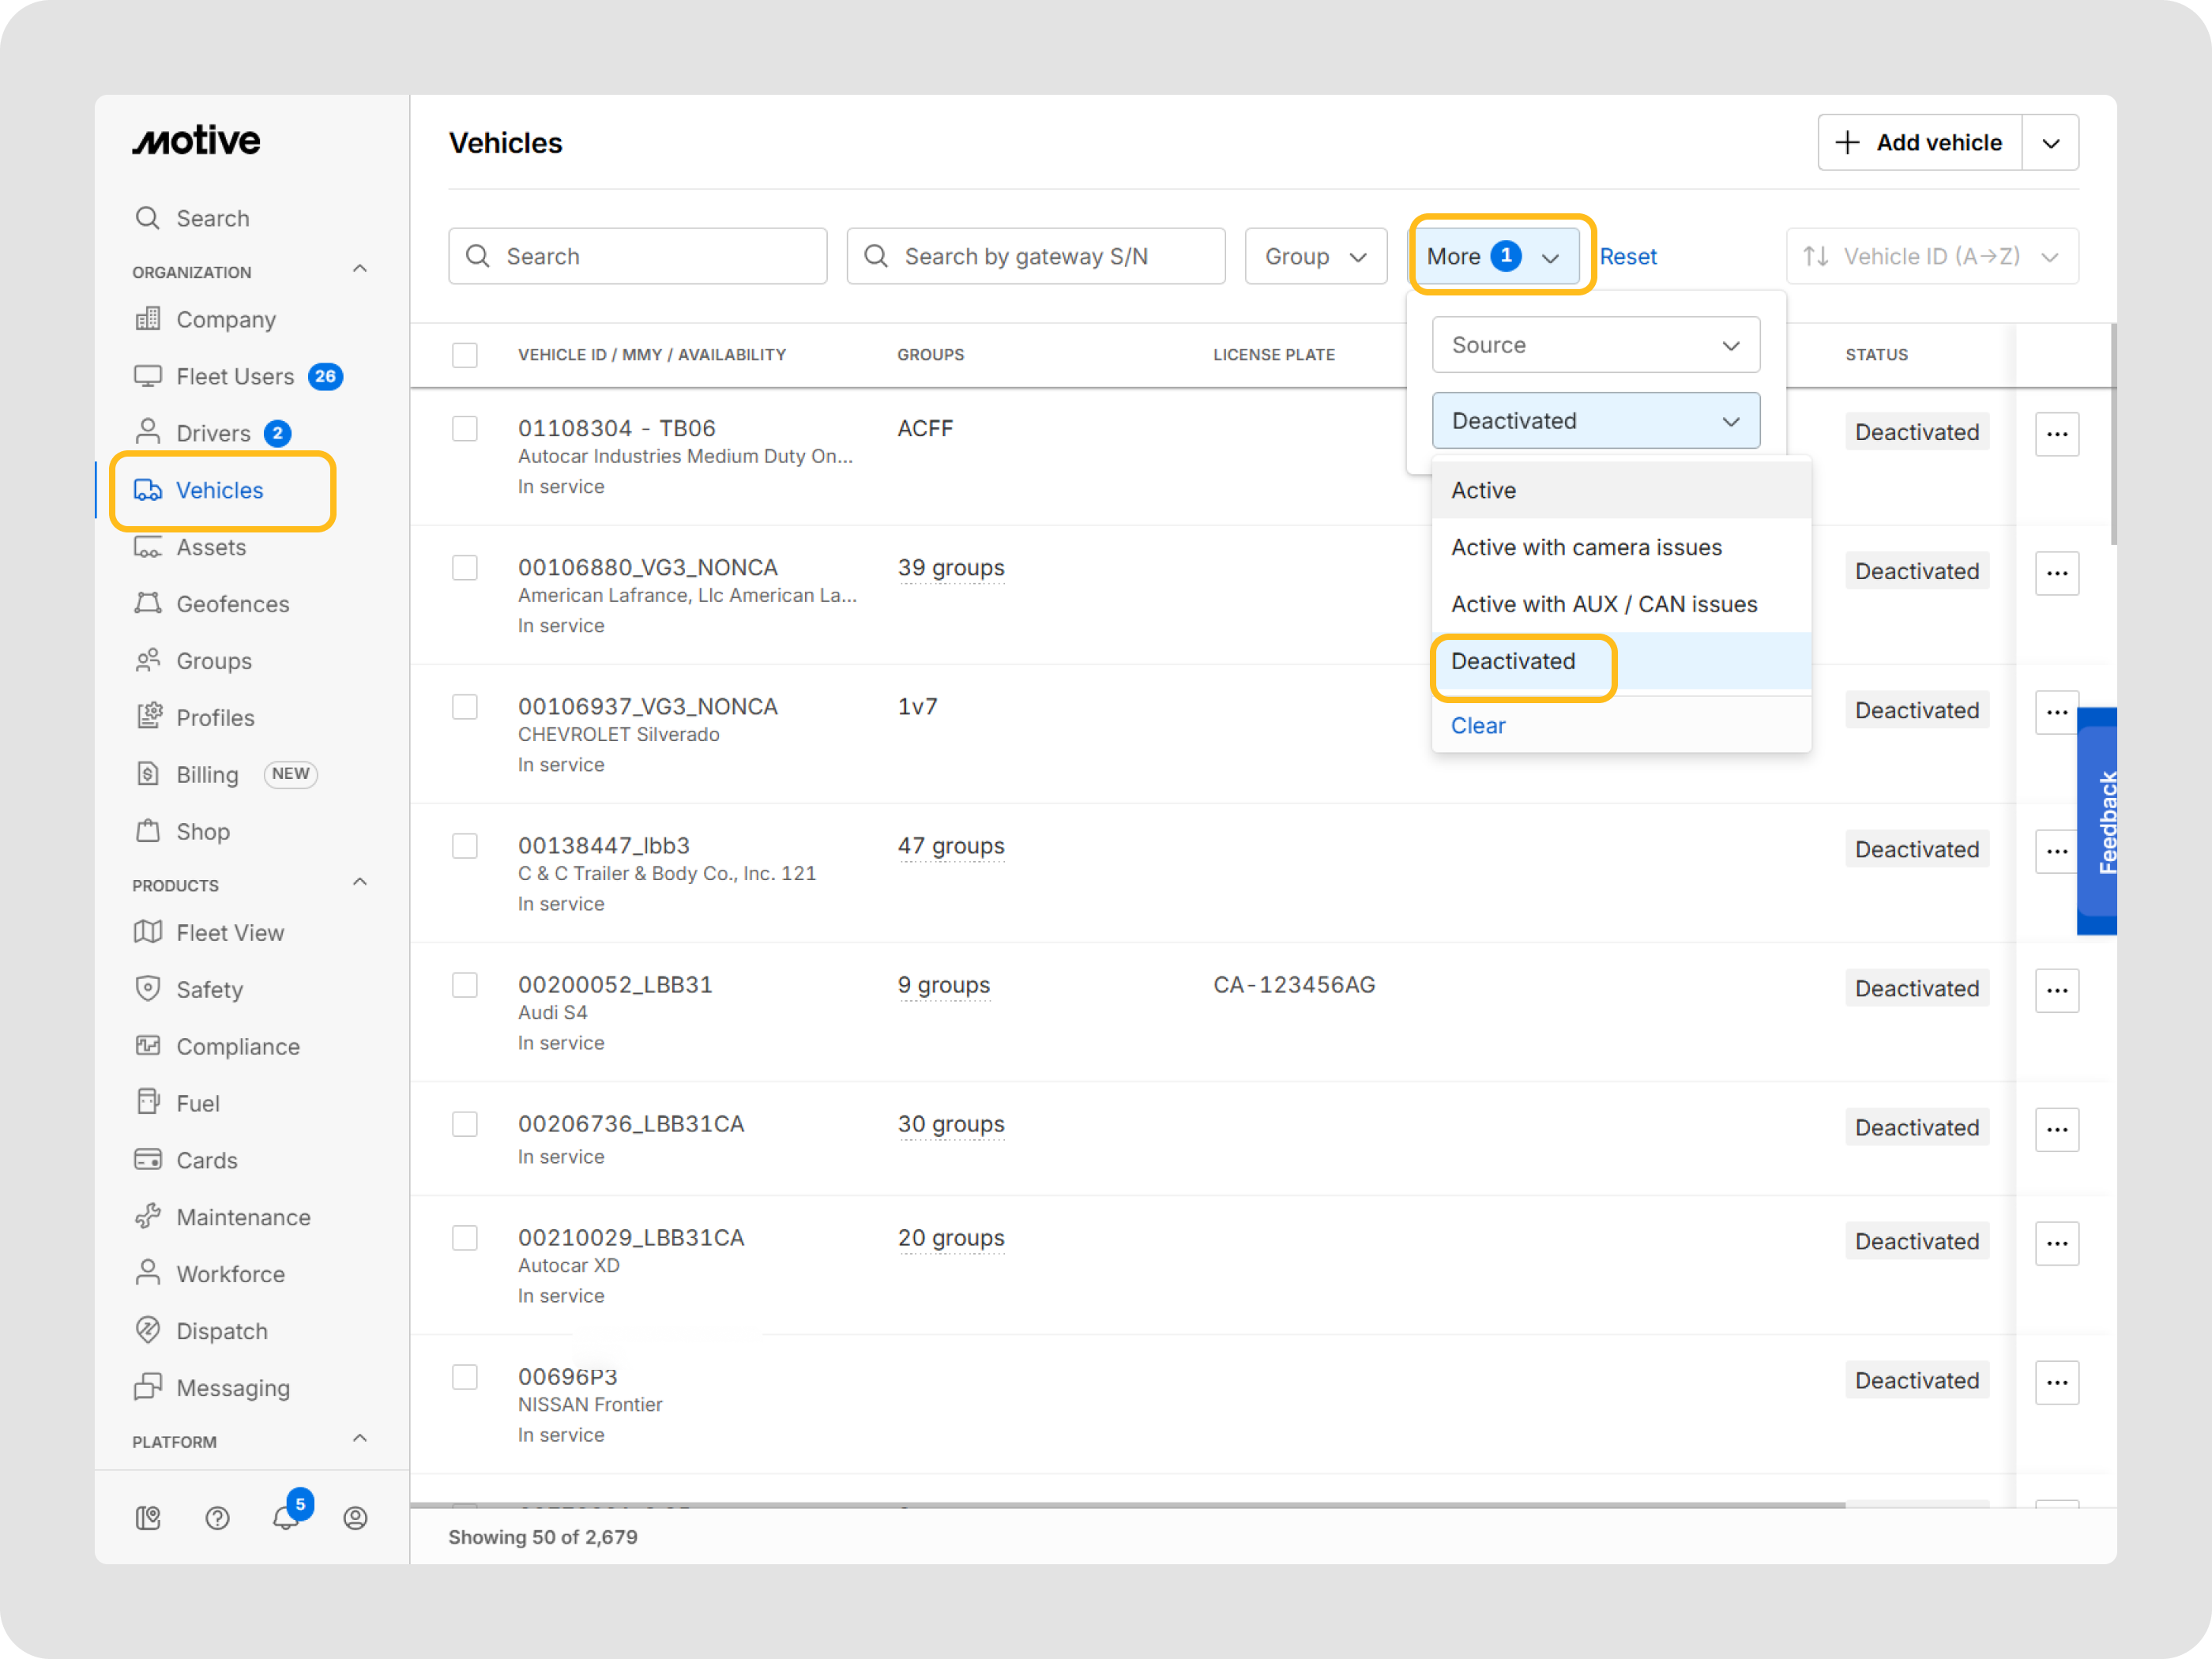
Task: Select checkbox for 00696P3 NISSAN Frontier
Action: point(465,1377)
